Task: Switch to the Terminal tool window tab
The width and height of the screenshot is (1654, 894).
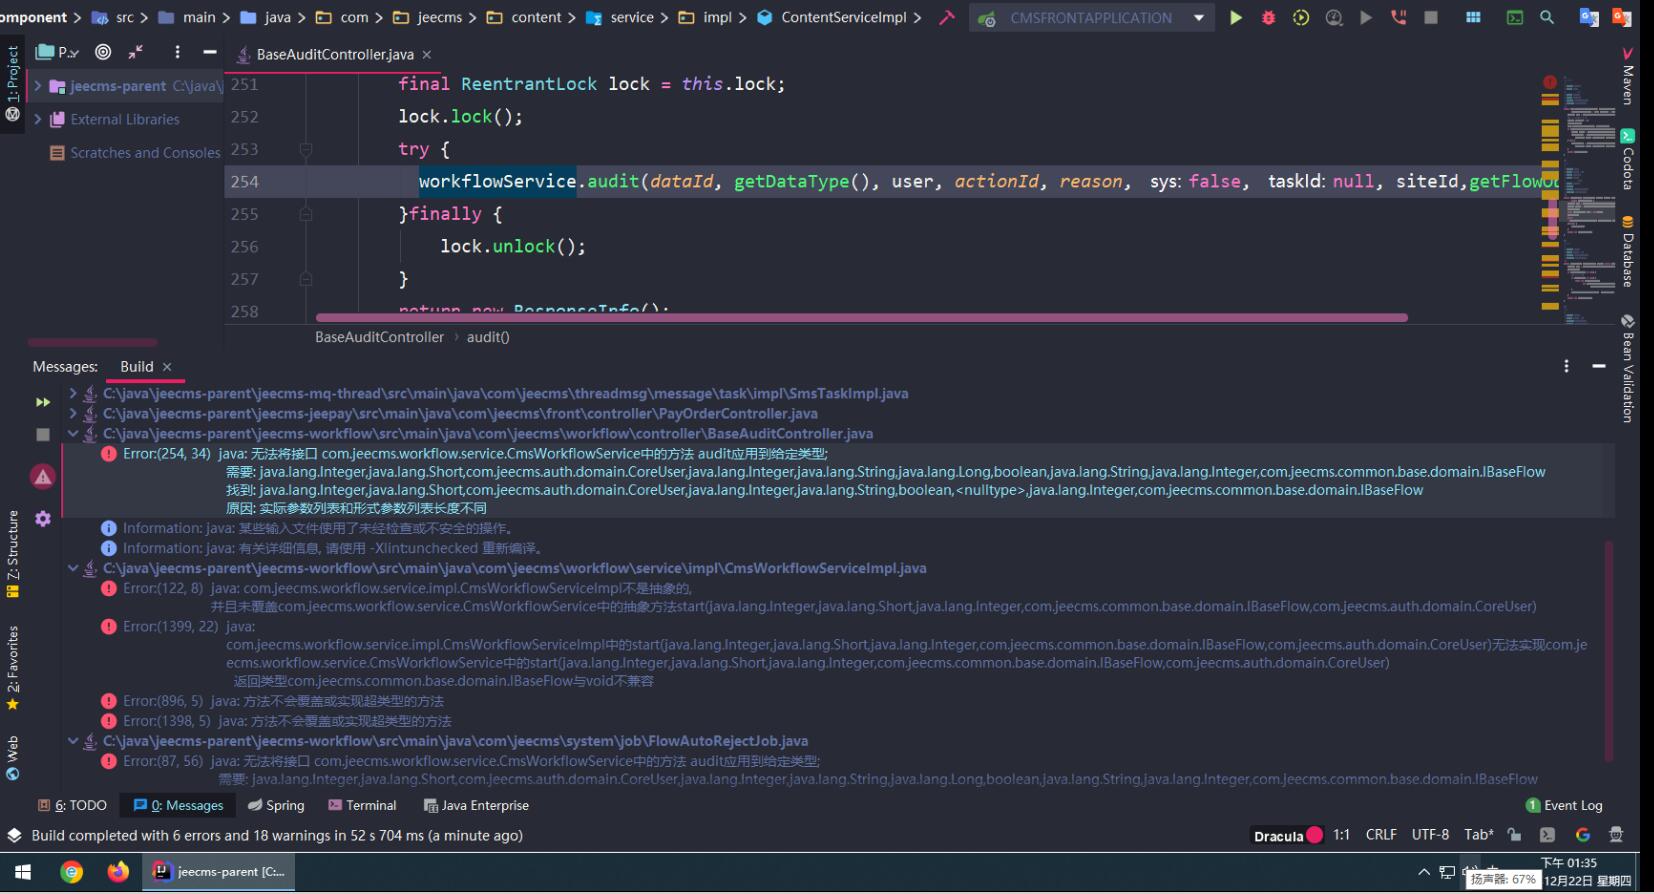Action: tap(362, 805)
